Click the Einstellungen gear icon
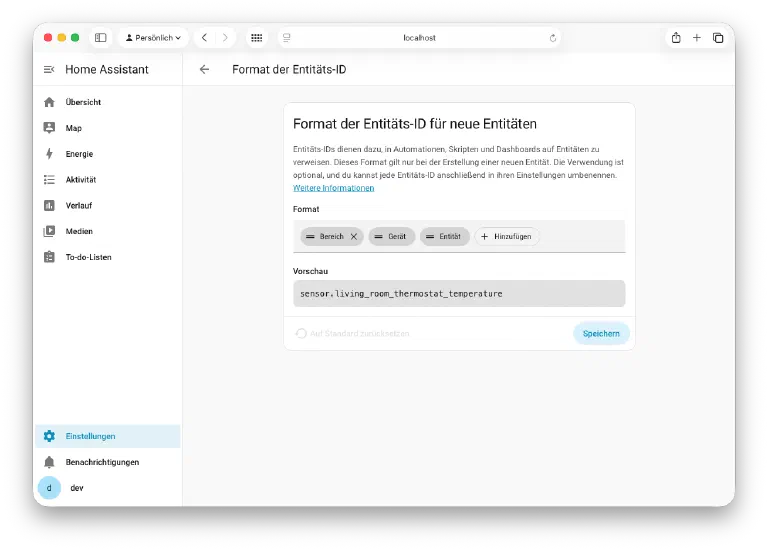 coord(49,436)
